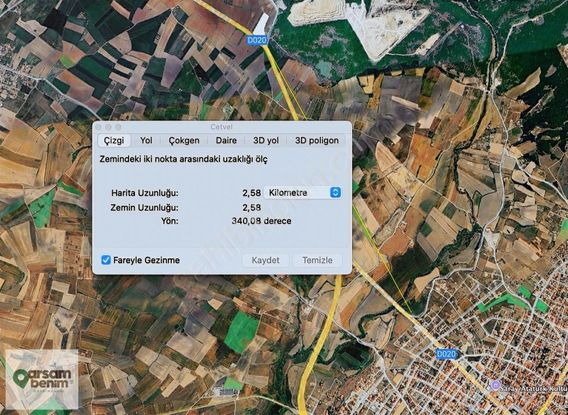Open the 3D poligon tab
568x415 pixels.
click(317, 141)
